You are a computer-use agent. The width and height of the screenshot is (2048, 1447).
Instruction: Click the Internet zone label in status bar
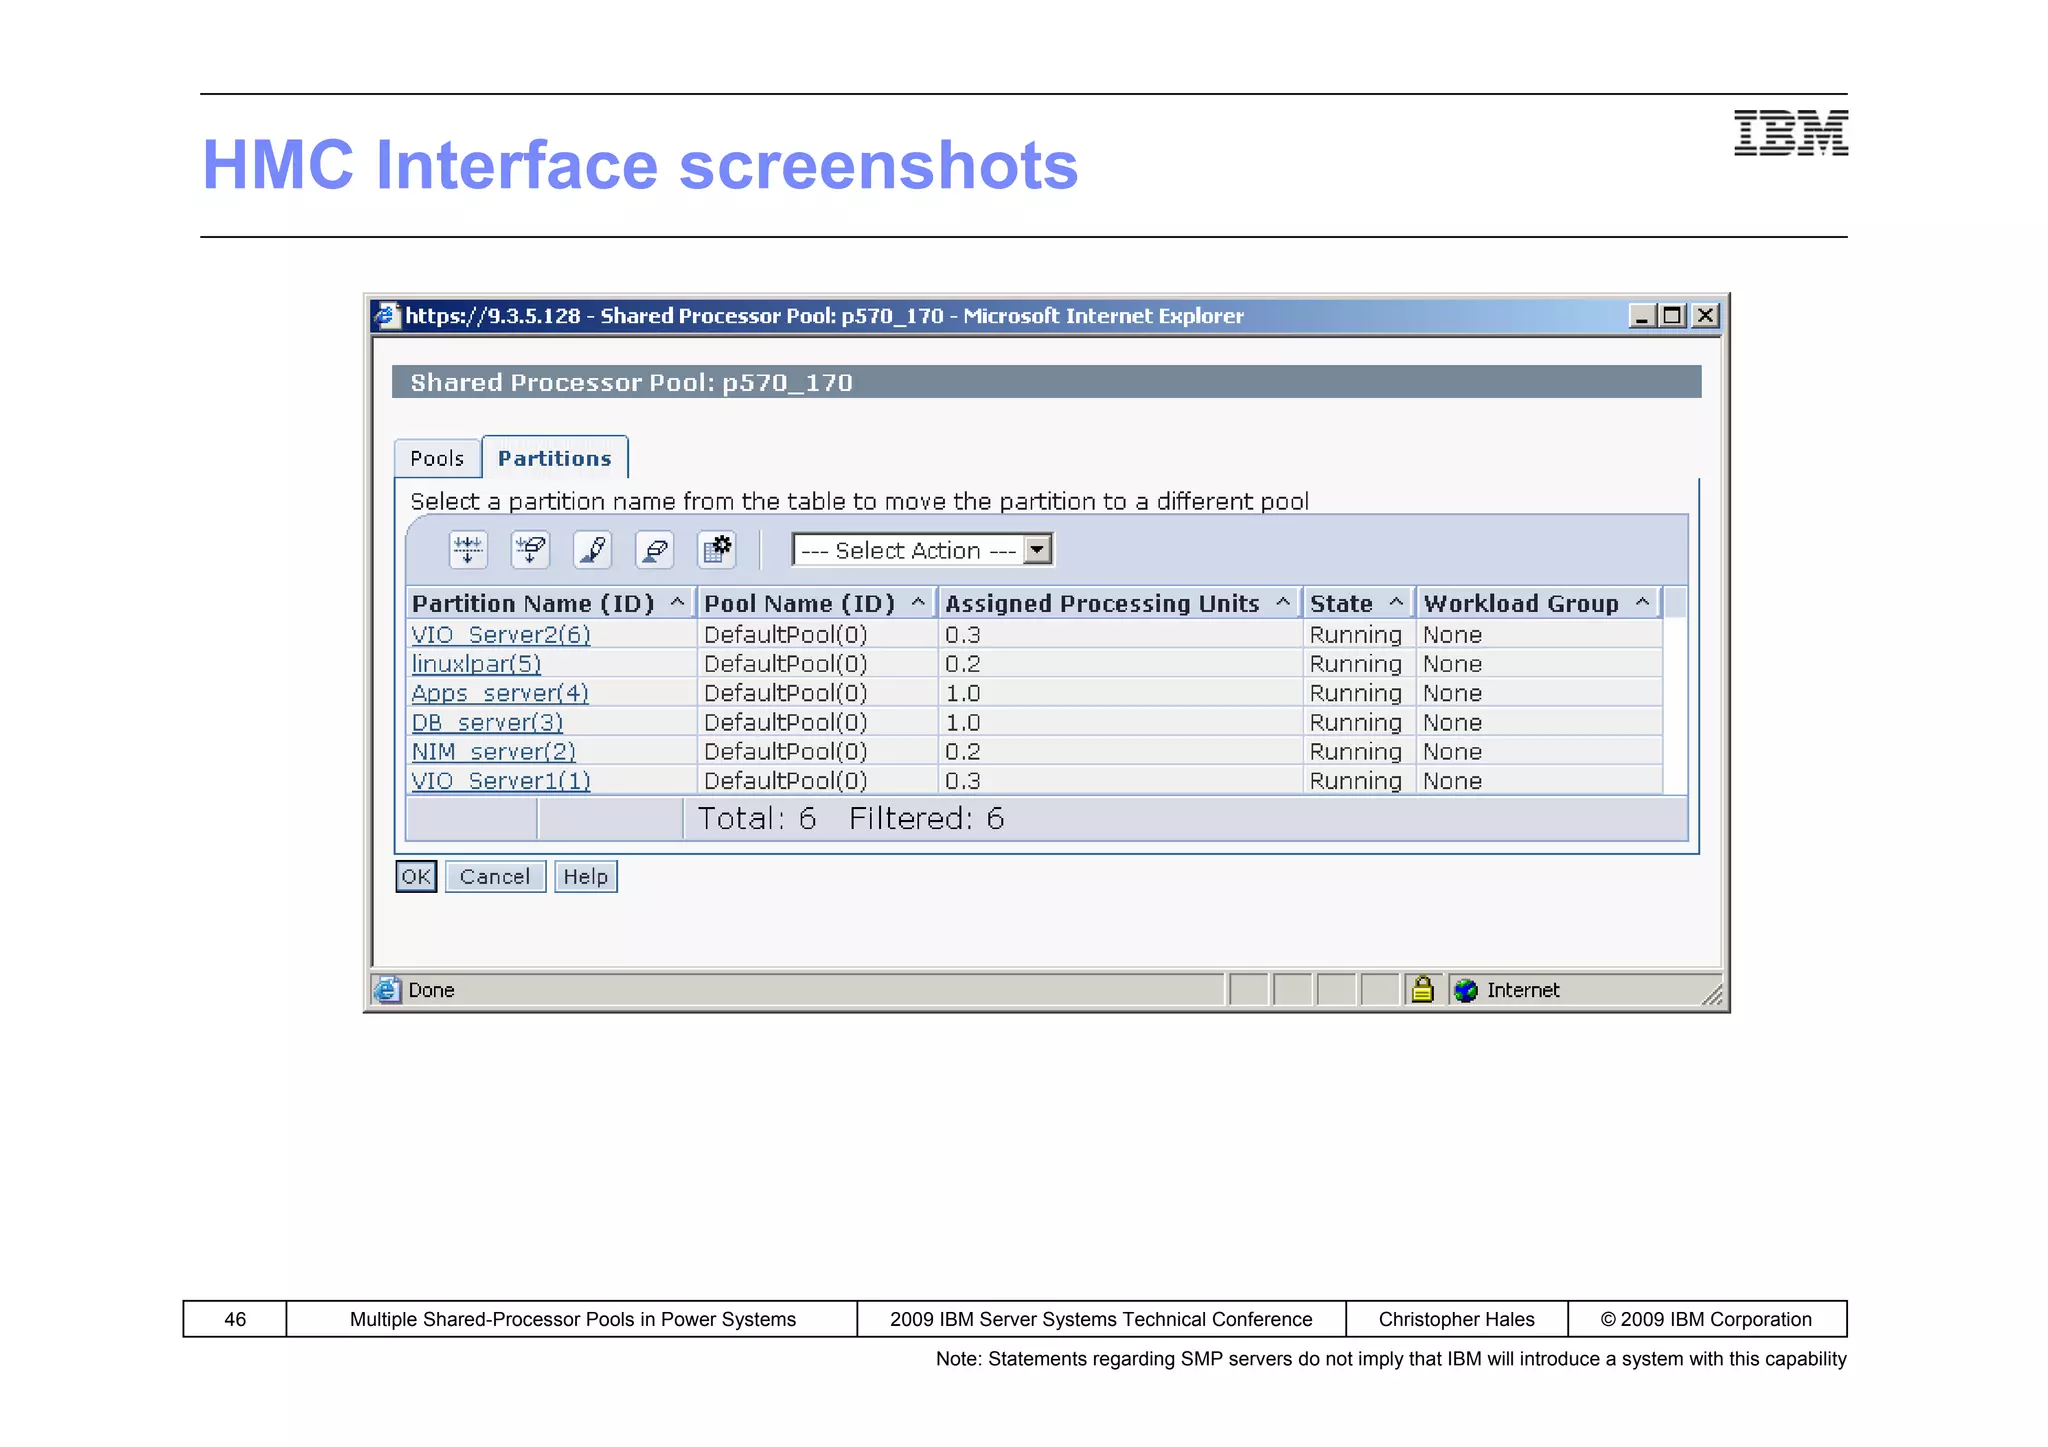[x=1523, y=990]
